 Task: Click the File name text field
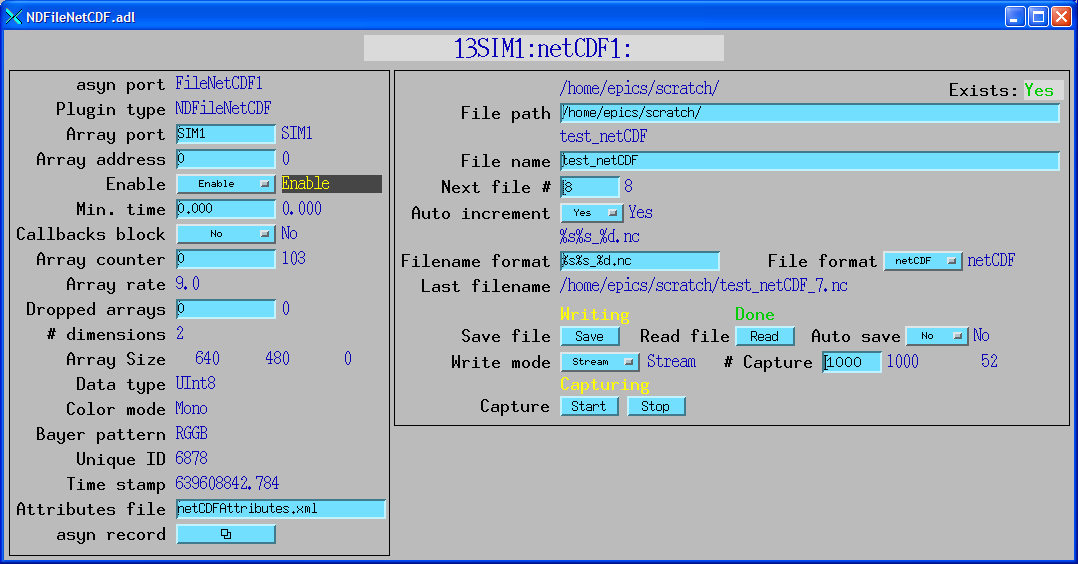(x=809, y=161)
